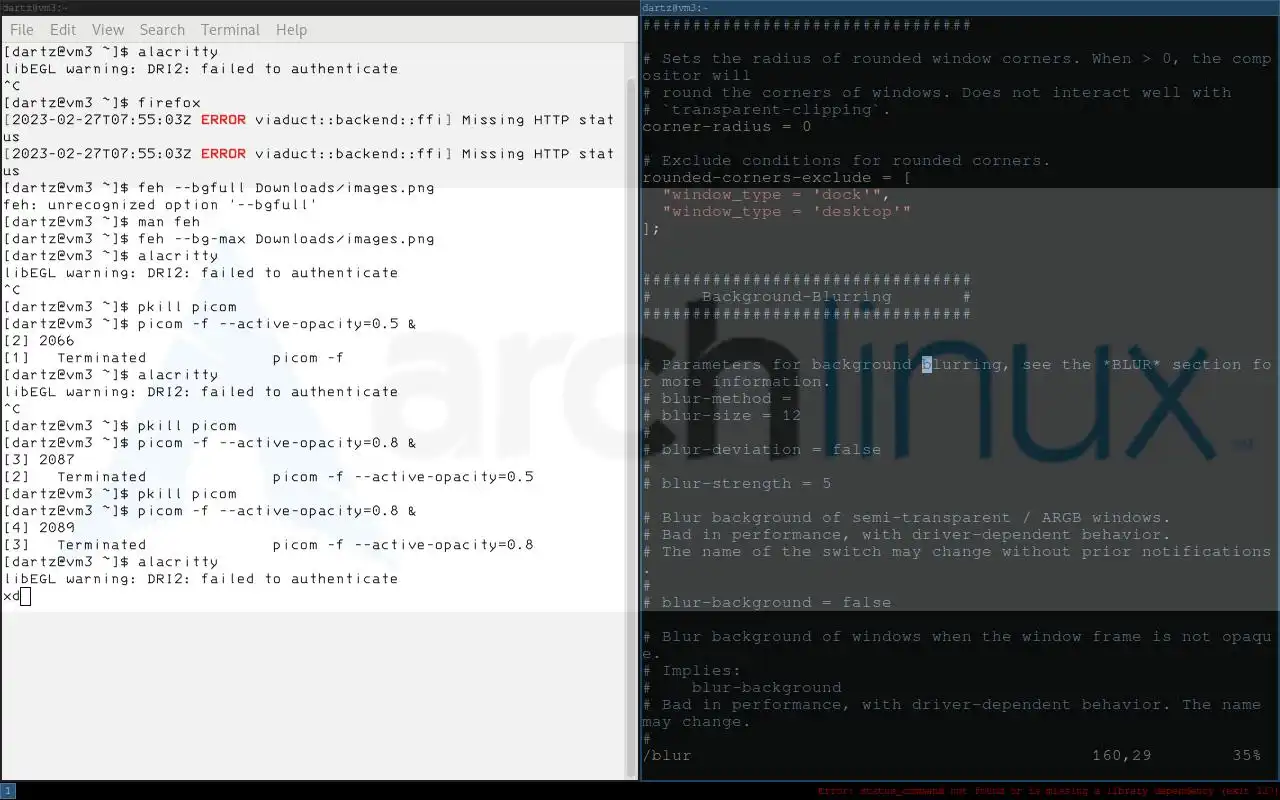The width and height of the screenshot is (1280, 800).
Task: Click the 'picom -f --active-opacity=0.5 &' command
Action: pos(277,324)
